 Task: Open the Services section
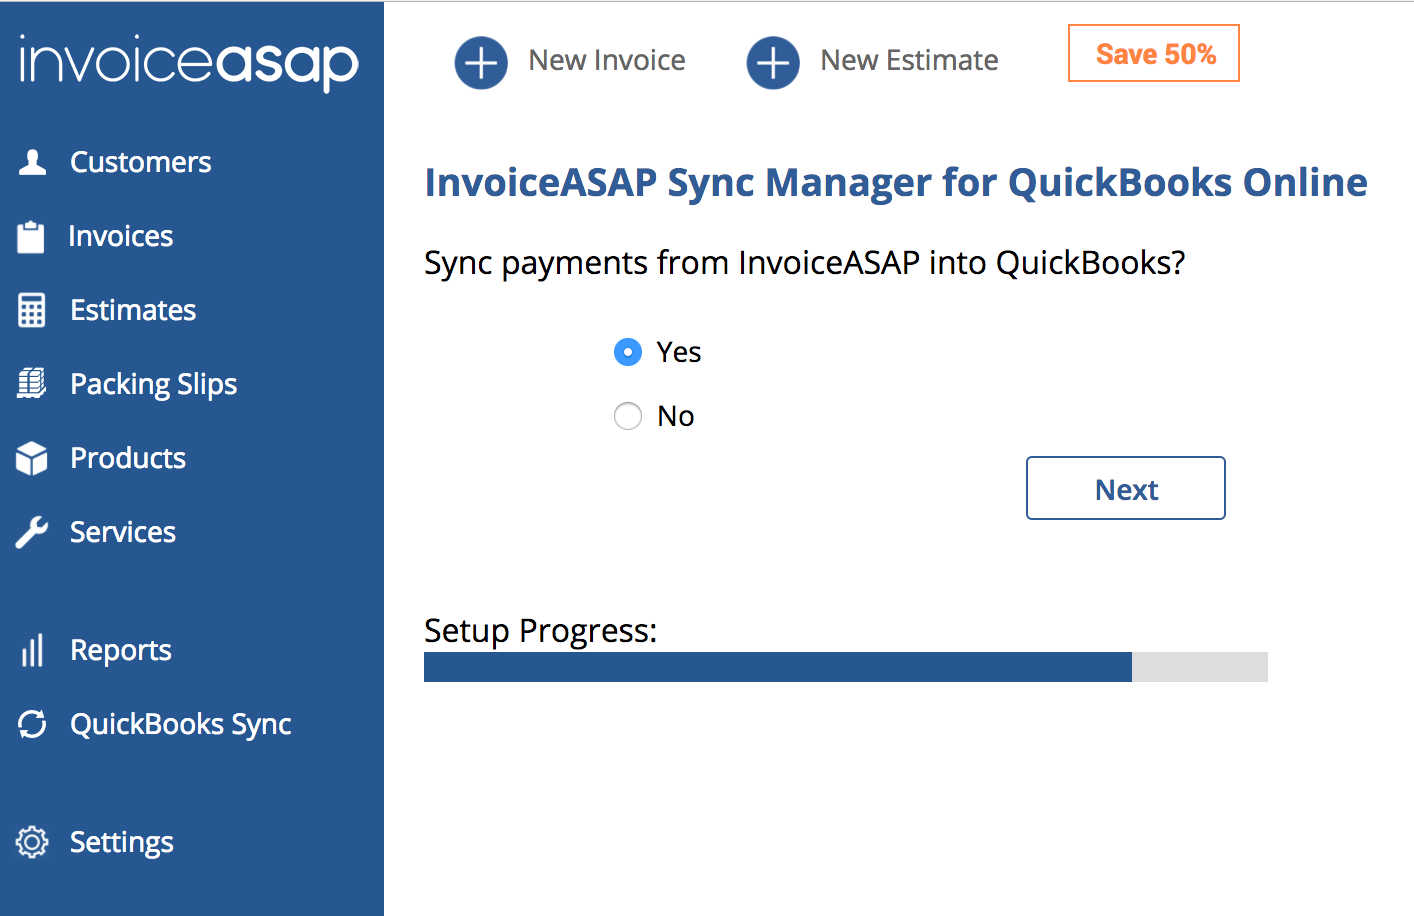(x=123, y=532)
